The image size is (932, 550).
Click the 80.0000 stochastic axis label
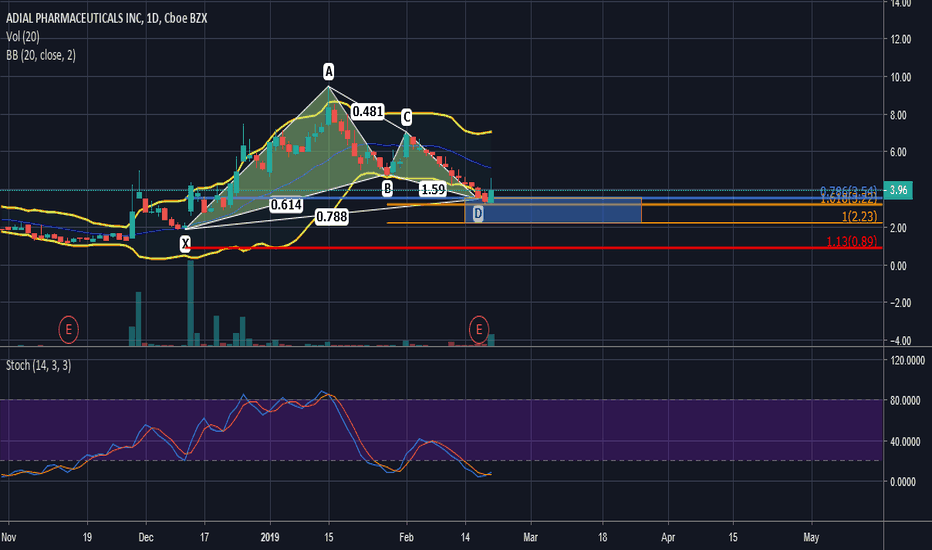tap(907, 401)
